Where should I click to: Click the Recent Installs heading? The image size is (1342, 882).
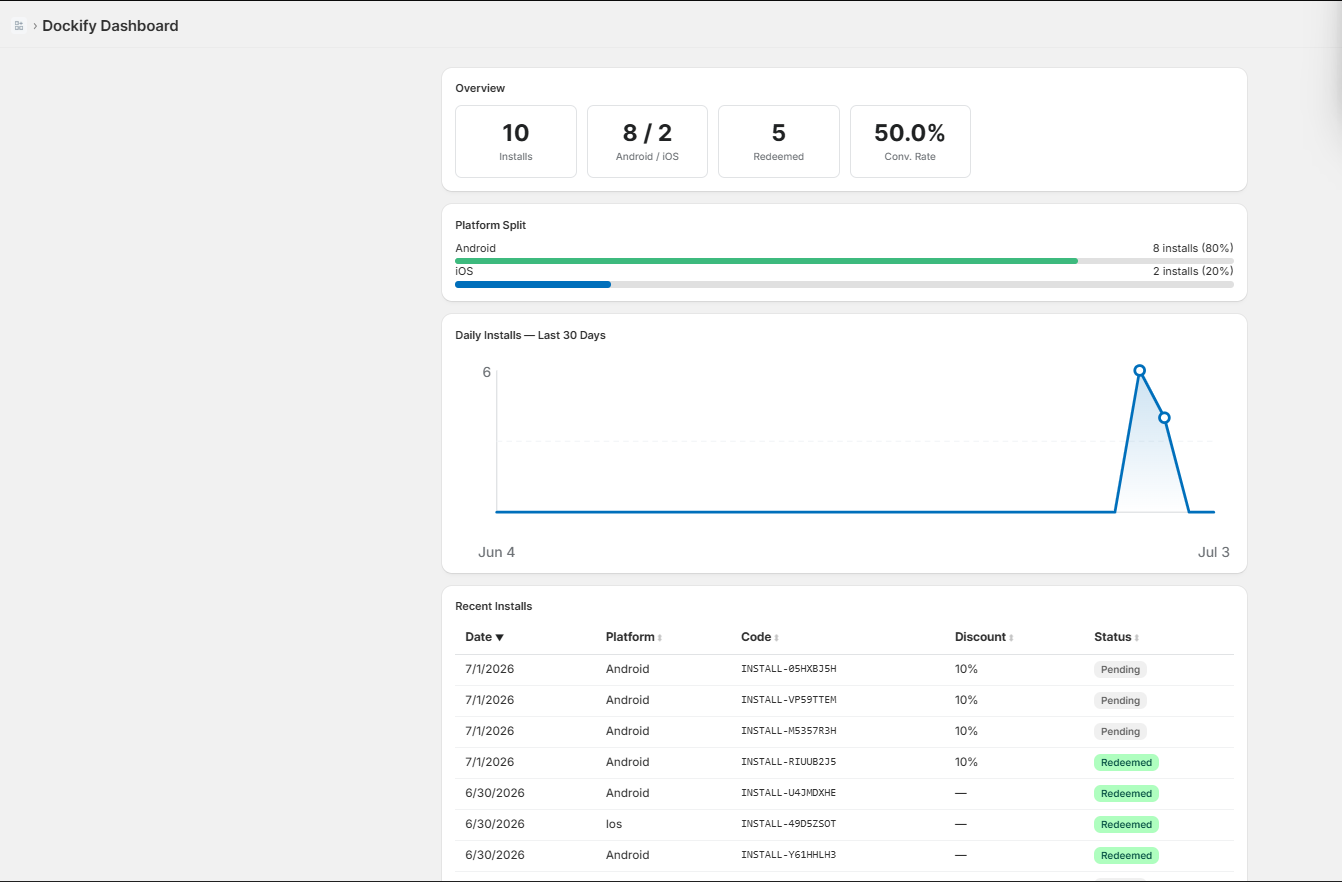(x=494, y=606)
